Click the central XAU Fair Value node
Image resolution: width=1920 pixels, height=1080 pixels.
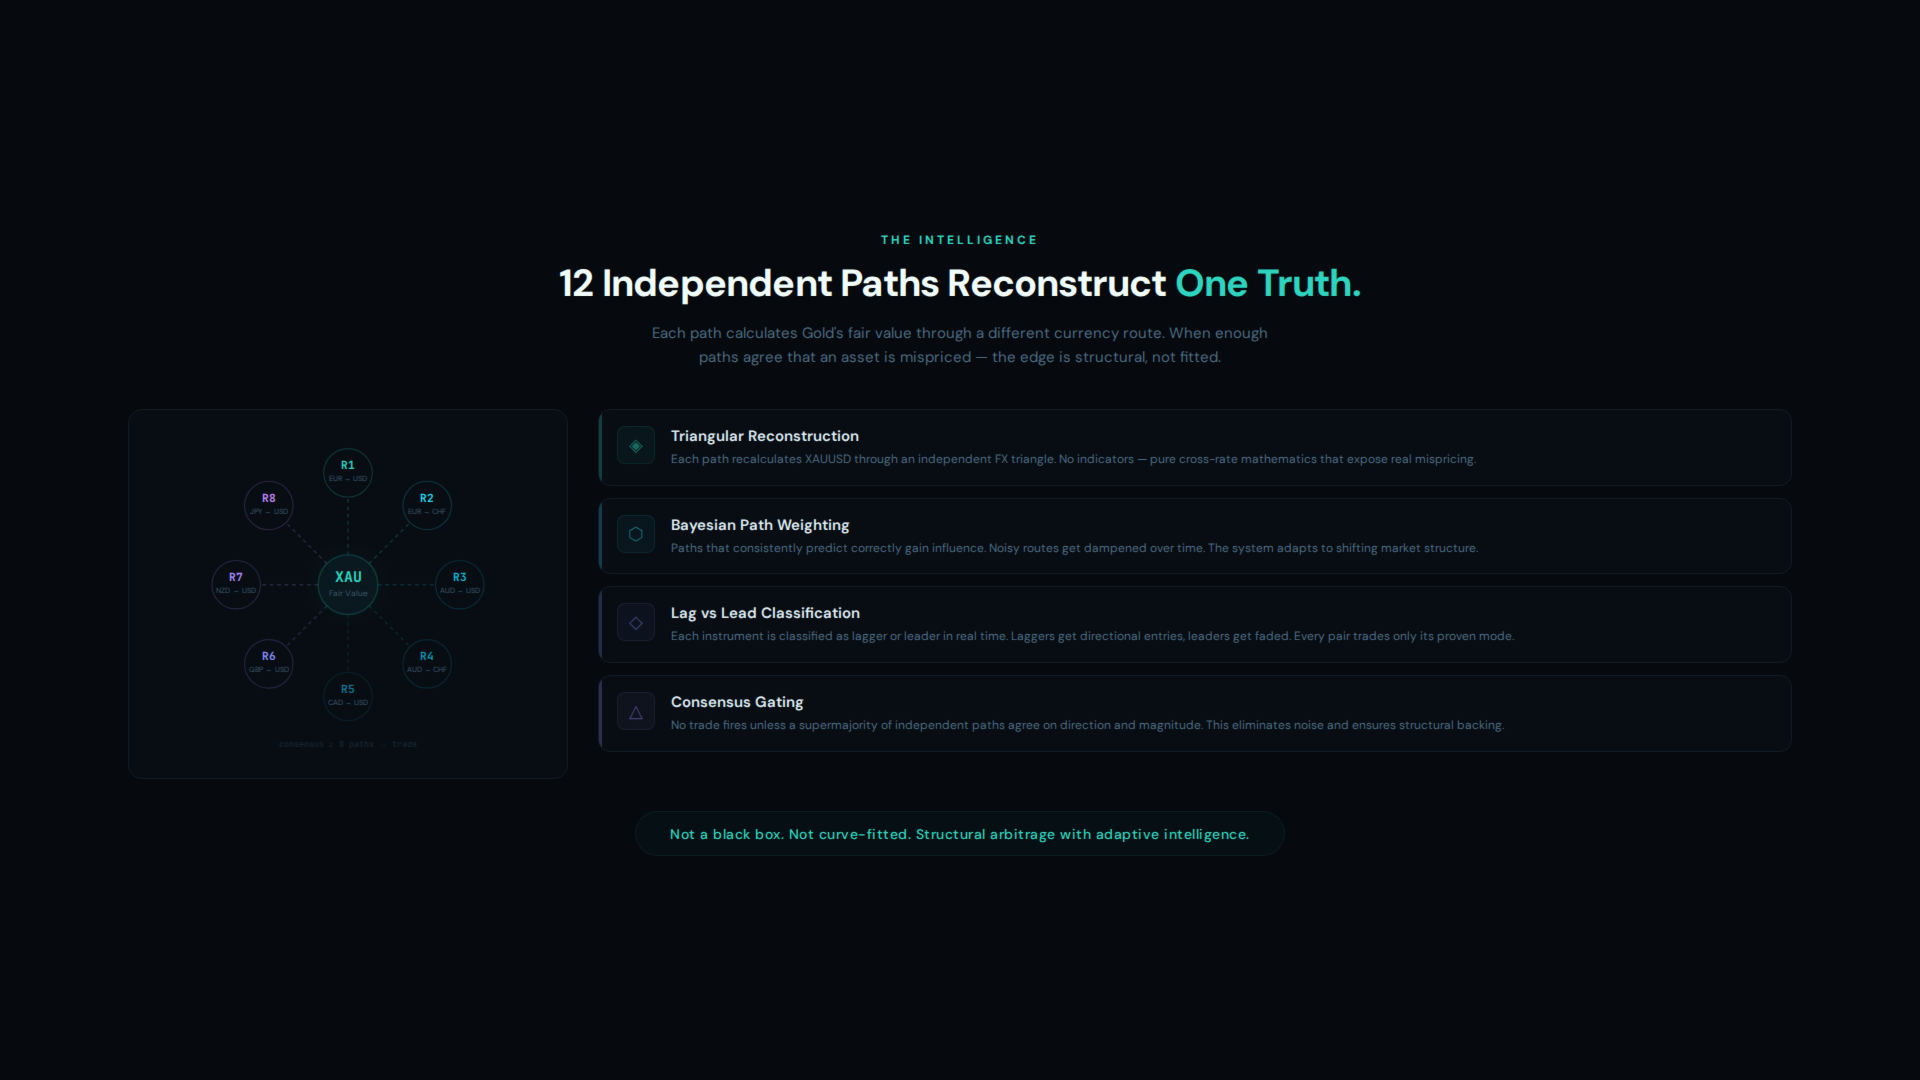click(348, 584)
